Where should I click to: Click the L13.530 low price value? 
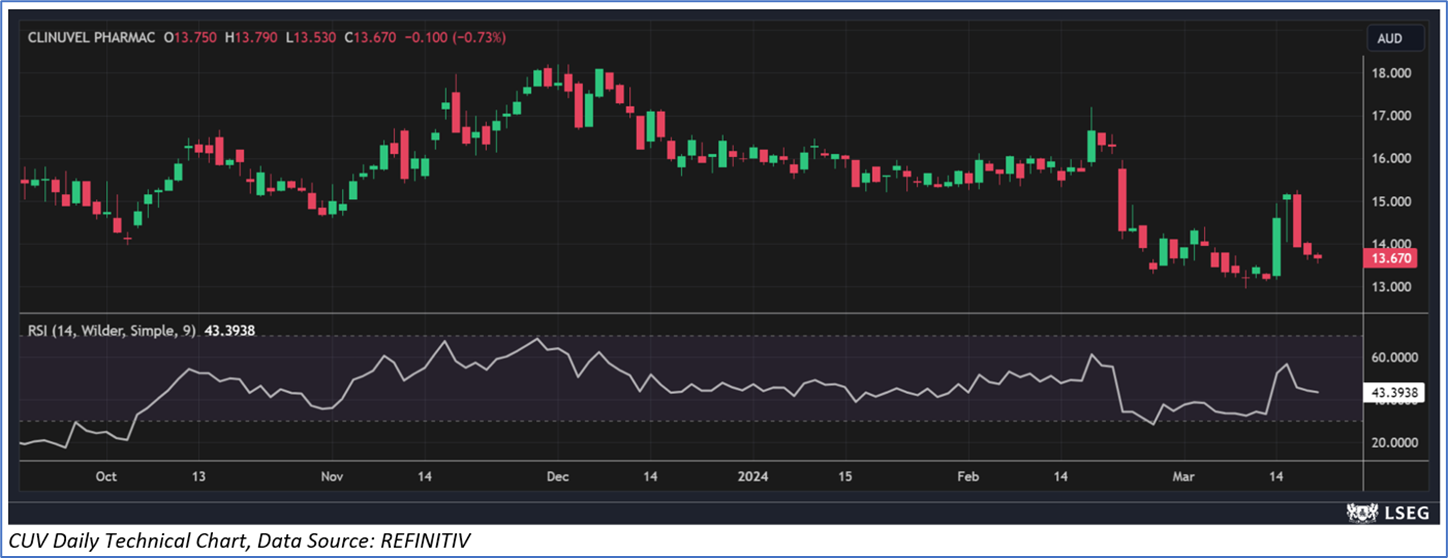313,37
